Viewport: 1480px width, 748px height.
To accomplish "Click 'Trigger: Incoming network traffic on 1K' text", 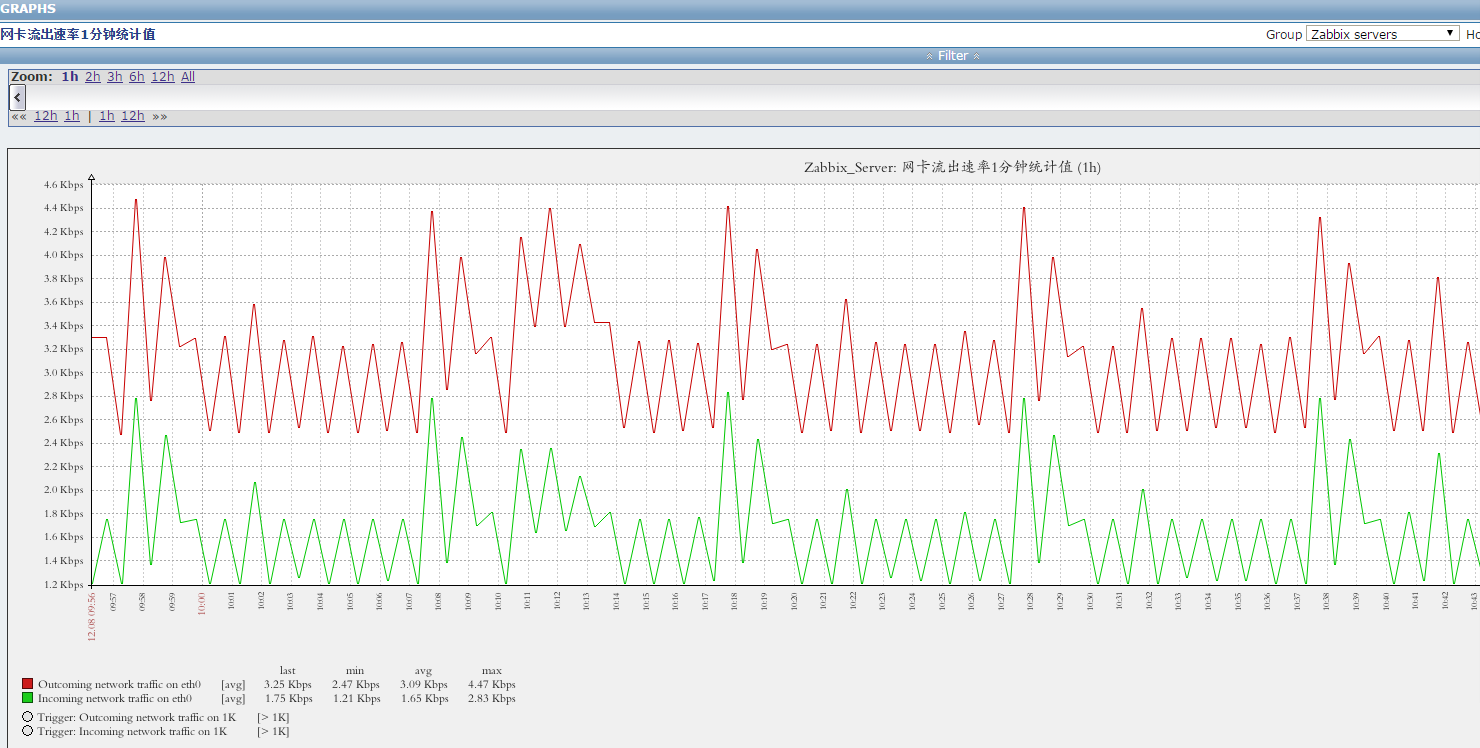I will (x=132, y=732).
